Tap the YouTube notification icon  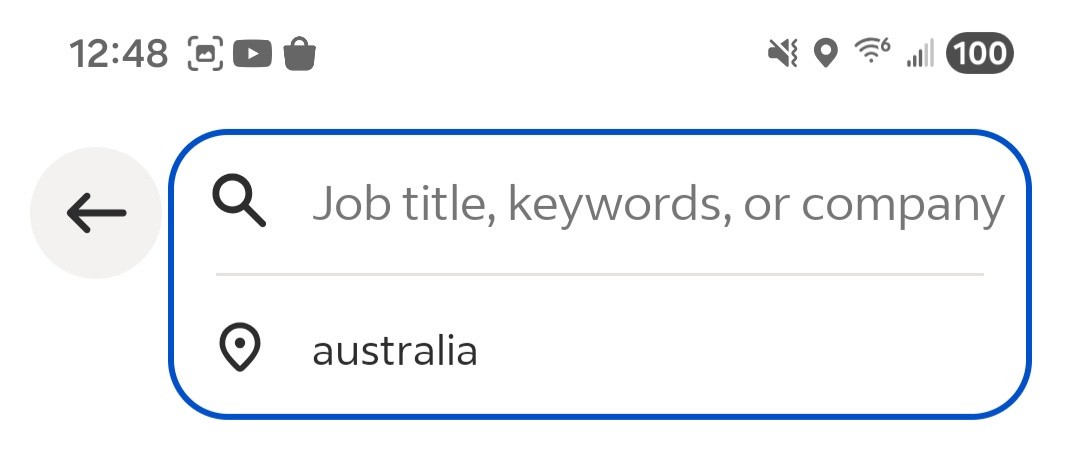(252, 53)
